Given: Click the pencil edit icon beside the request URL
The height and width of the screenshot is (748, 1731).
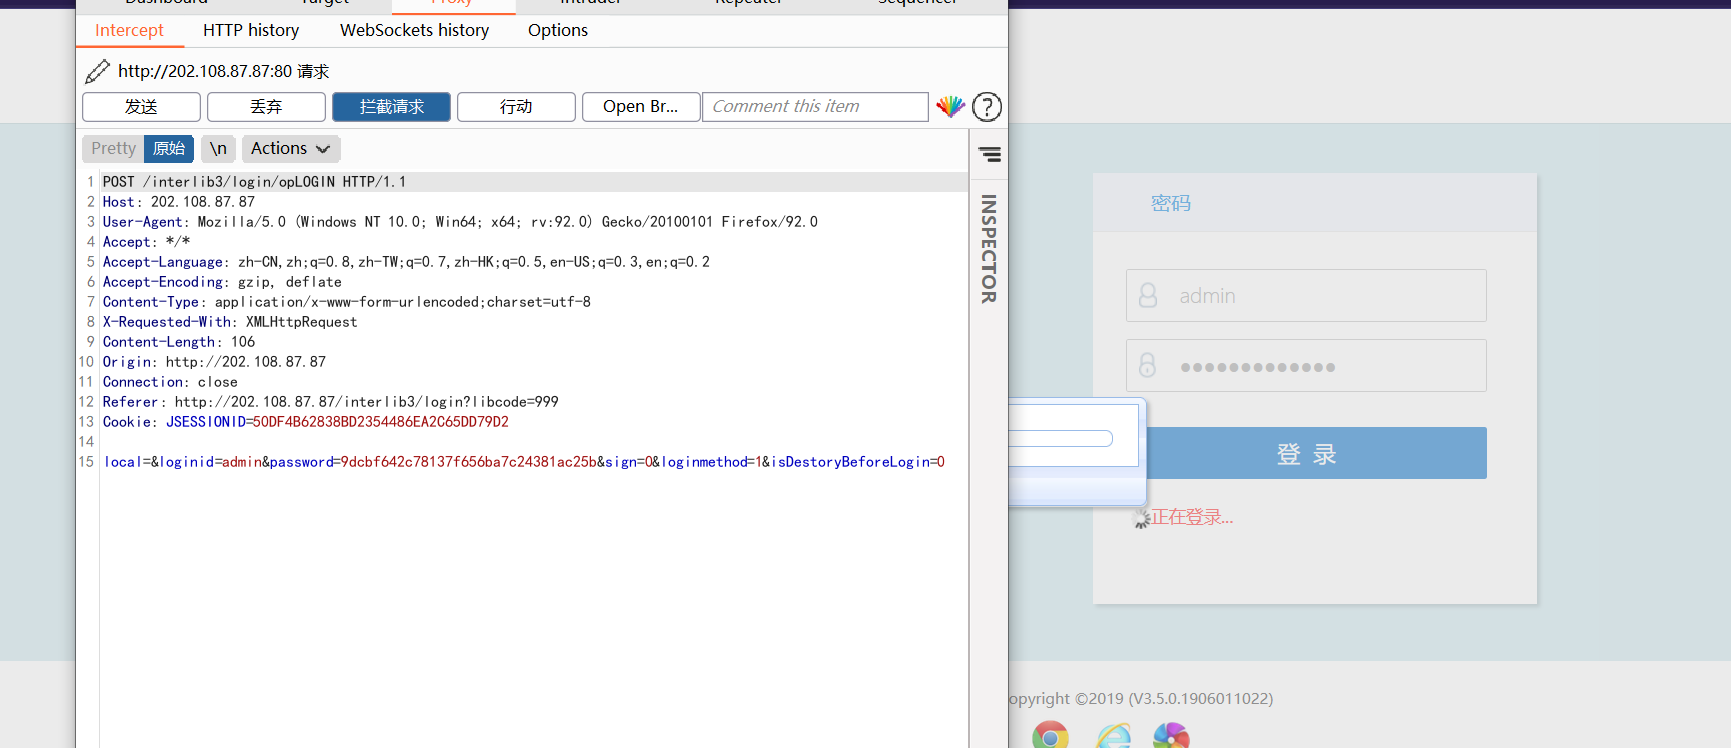Looking at the screenshot, I should [97, 71].
